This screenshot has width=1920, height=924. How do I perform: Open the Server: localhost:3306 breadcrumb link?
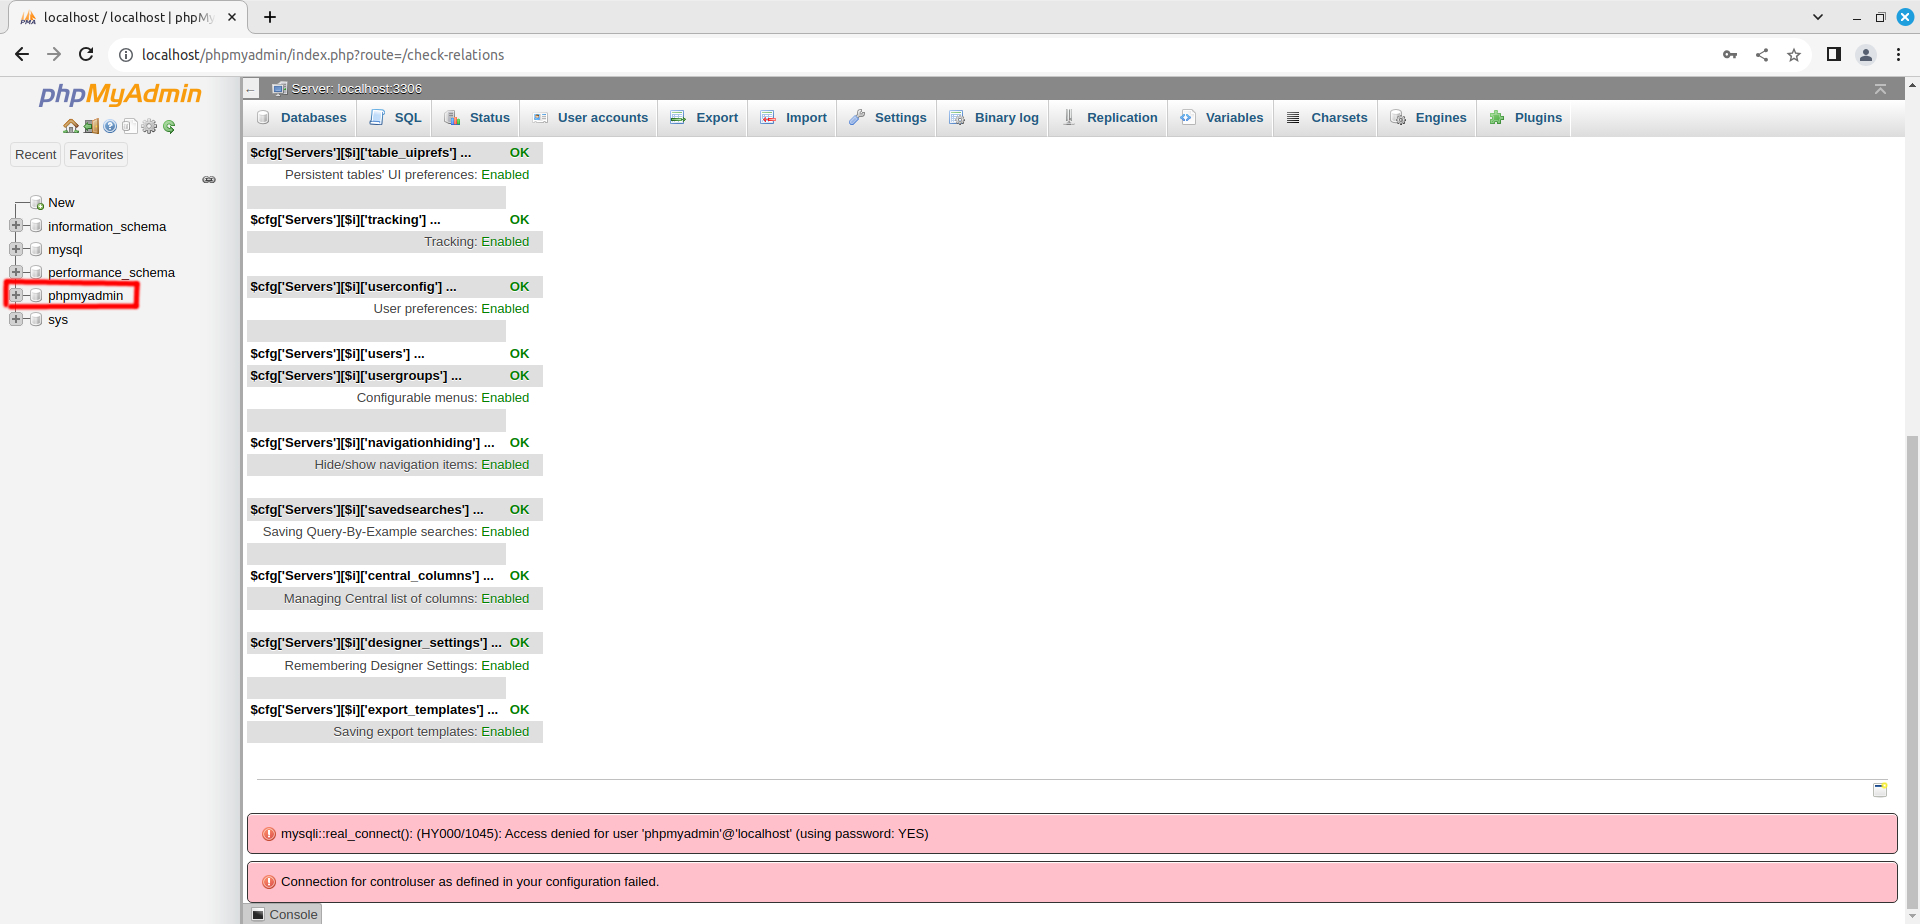point(356,88)
